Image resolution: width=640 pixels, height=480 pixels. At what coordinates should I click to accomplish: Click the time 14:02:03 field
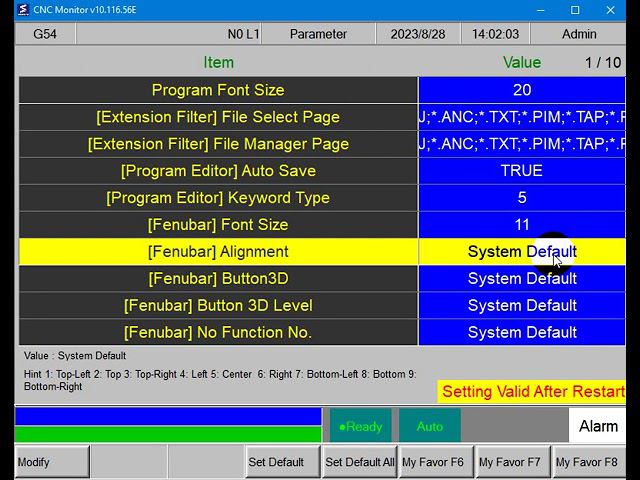tap(496, 34)
